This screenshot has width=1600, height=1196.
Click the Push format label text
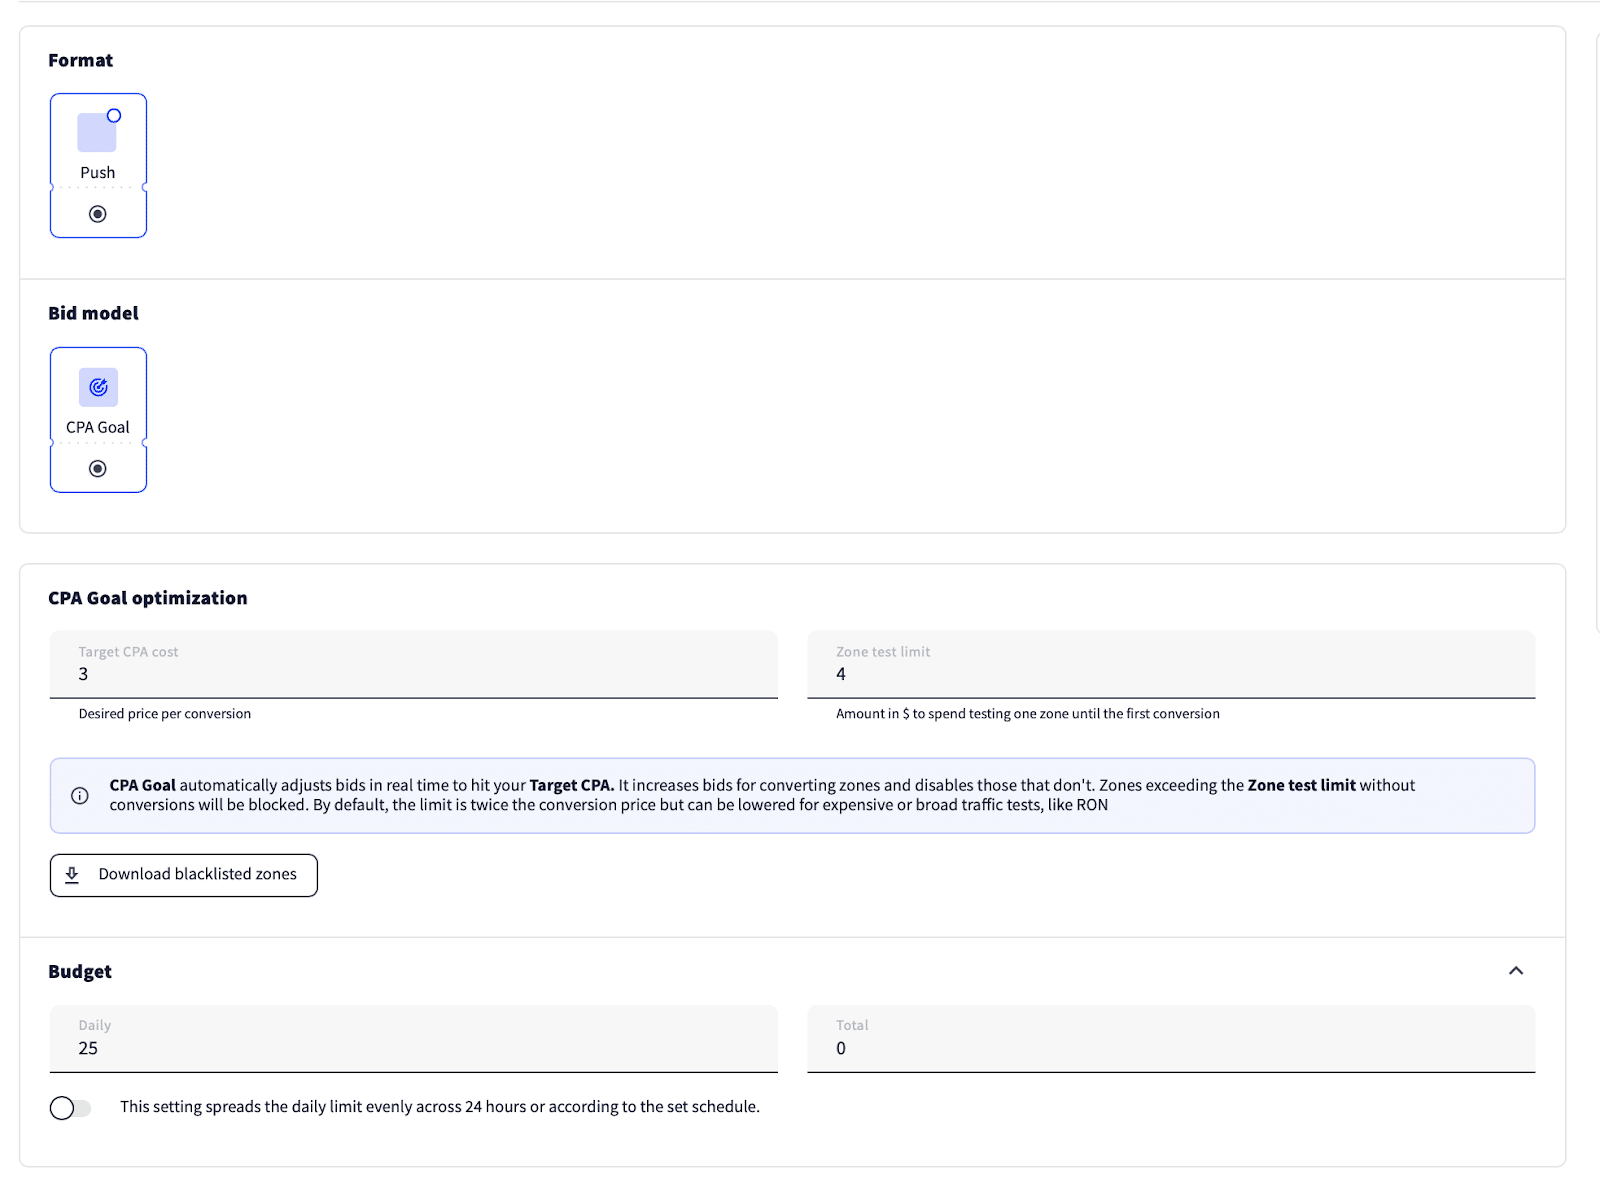[x=98, y=173]
